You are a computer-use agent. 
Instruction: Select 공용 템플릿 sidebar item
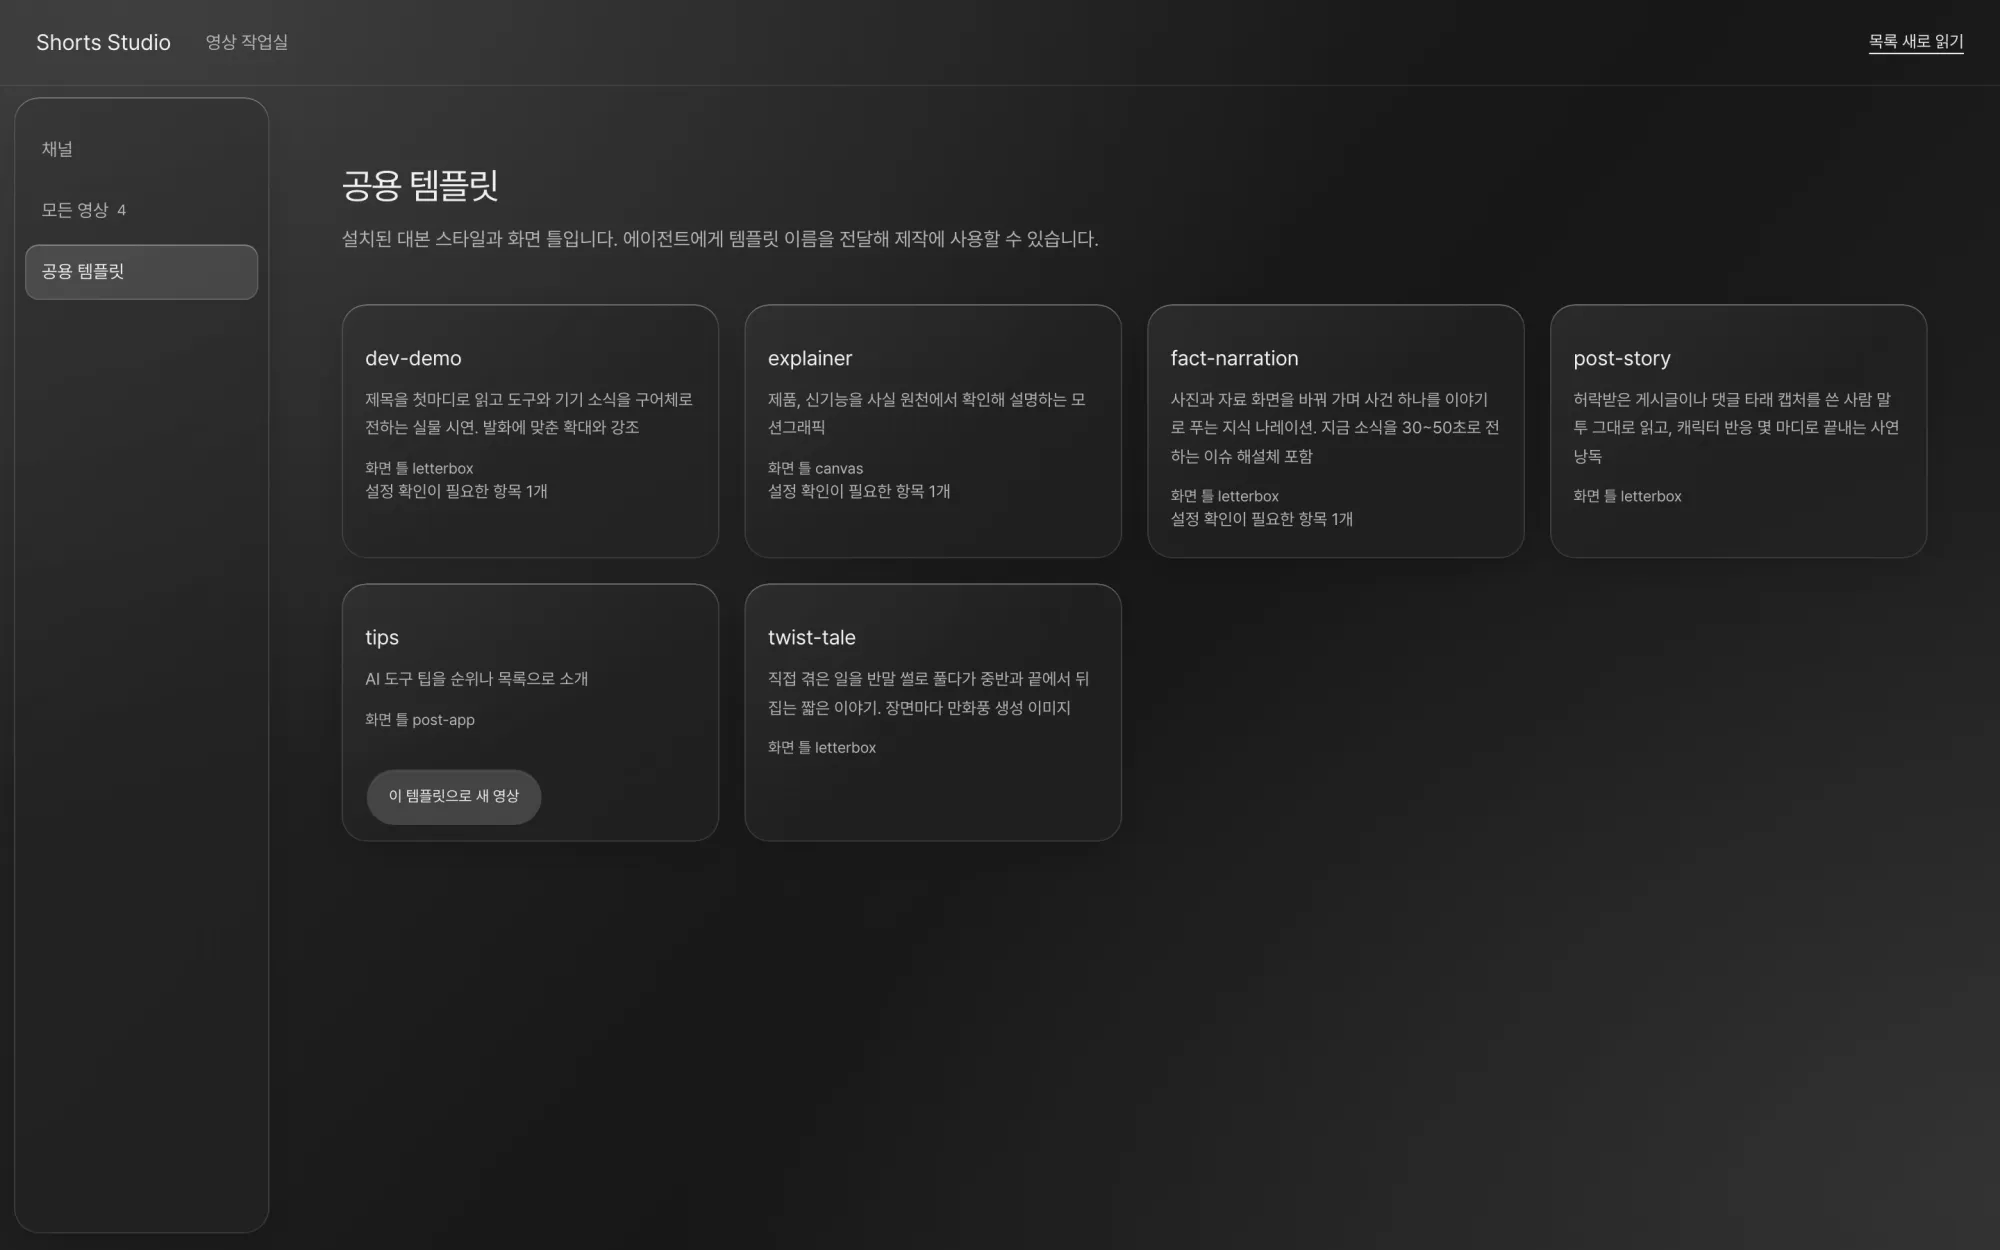(x=141, y=272)
